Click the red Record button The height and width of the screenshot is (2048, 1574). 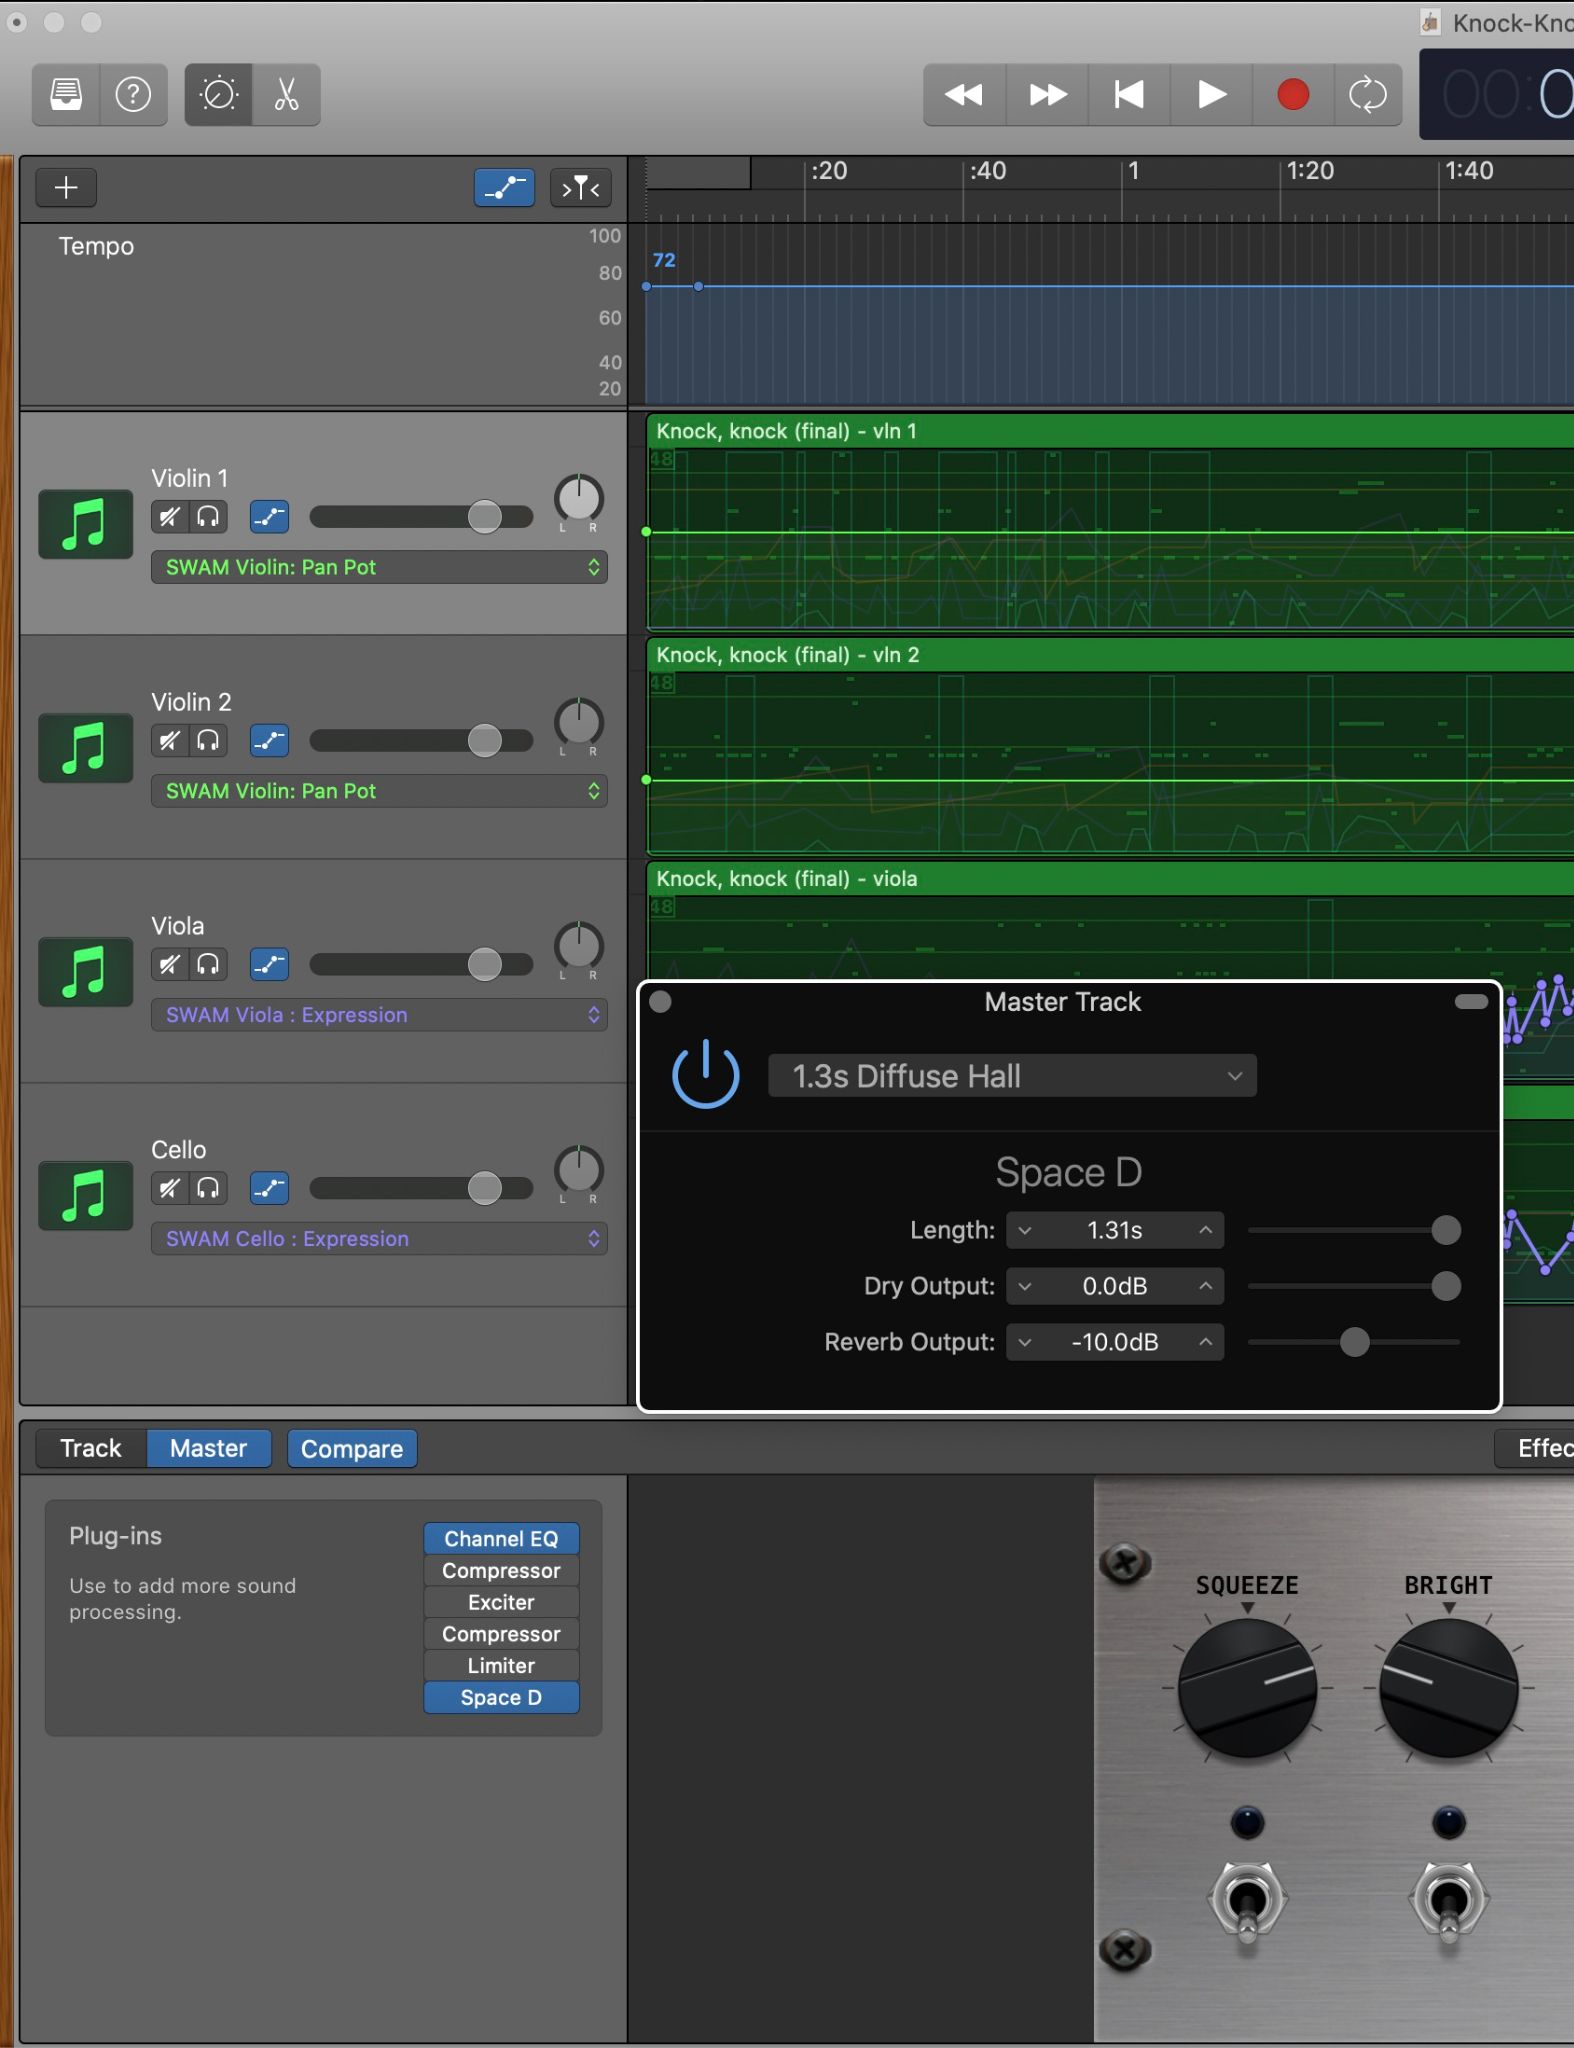[x=1292, y=95]
